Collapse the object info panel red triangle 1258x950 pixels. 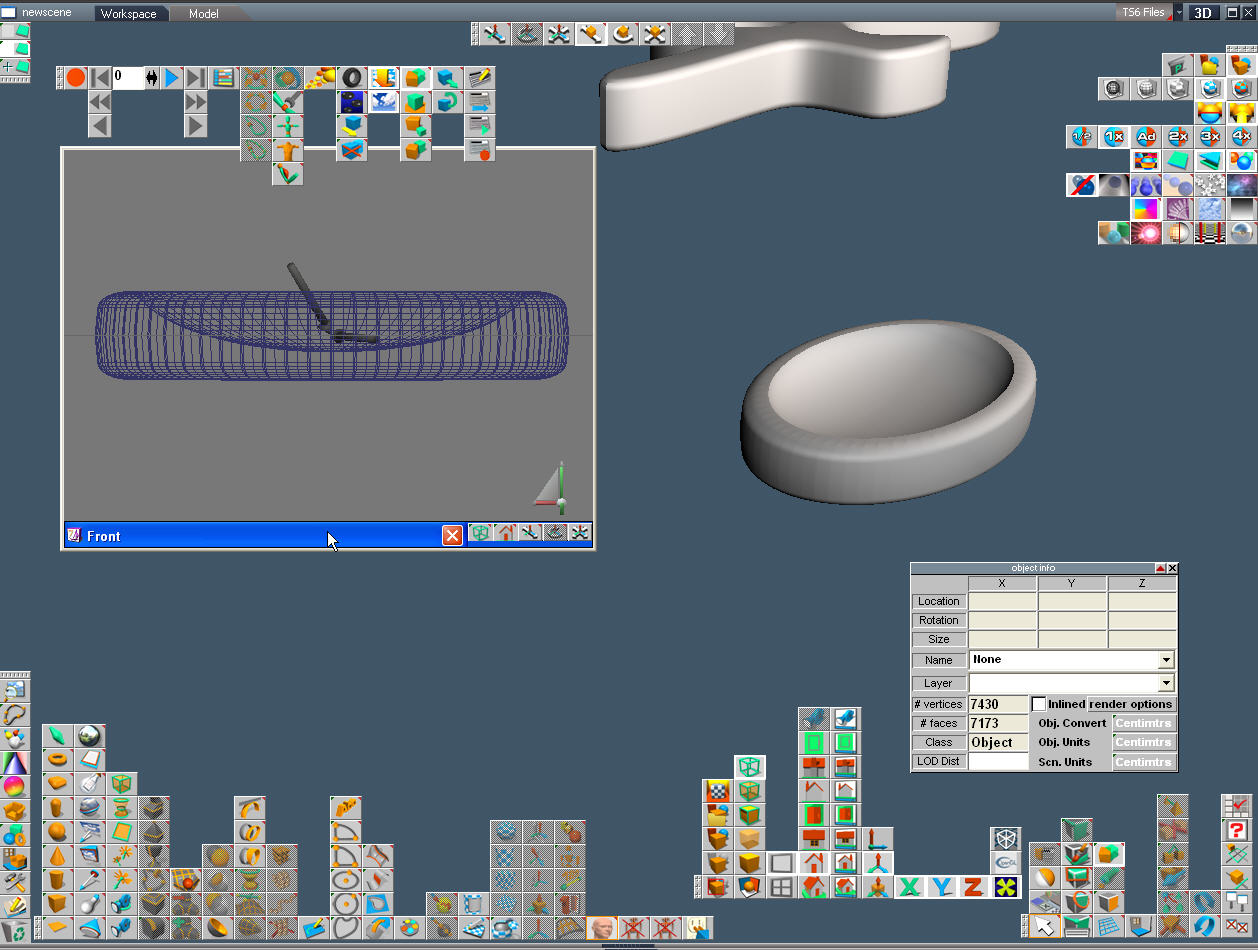point(1161,568)
